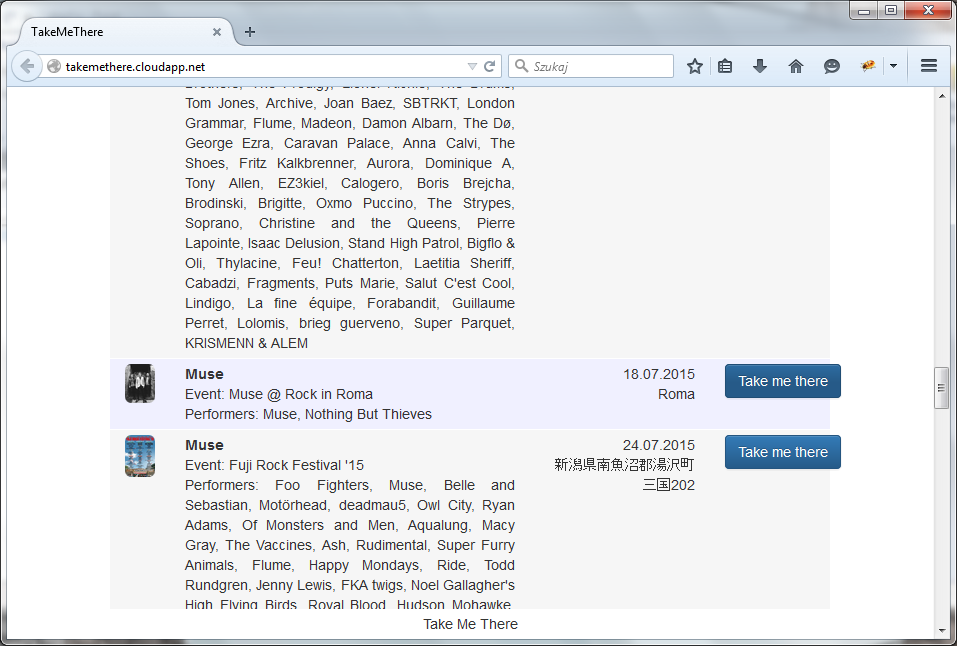Click the scrollbar down arrow
The height and width of the screenshot is (646, 957).
point(941,630)
